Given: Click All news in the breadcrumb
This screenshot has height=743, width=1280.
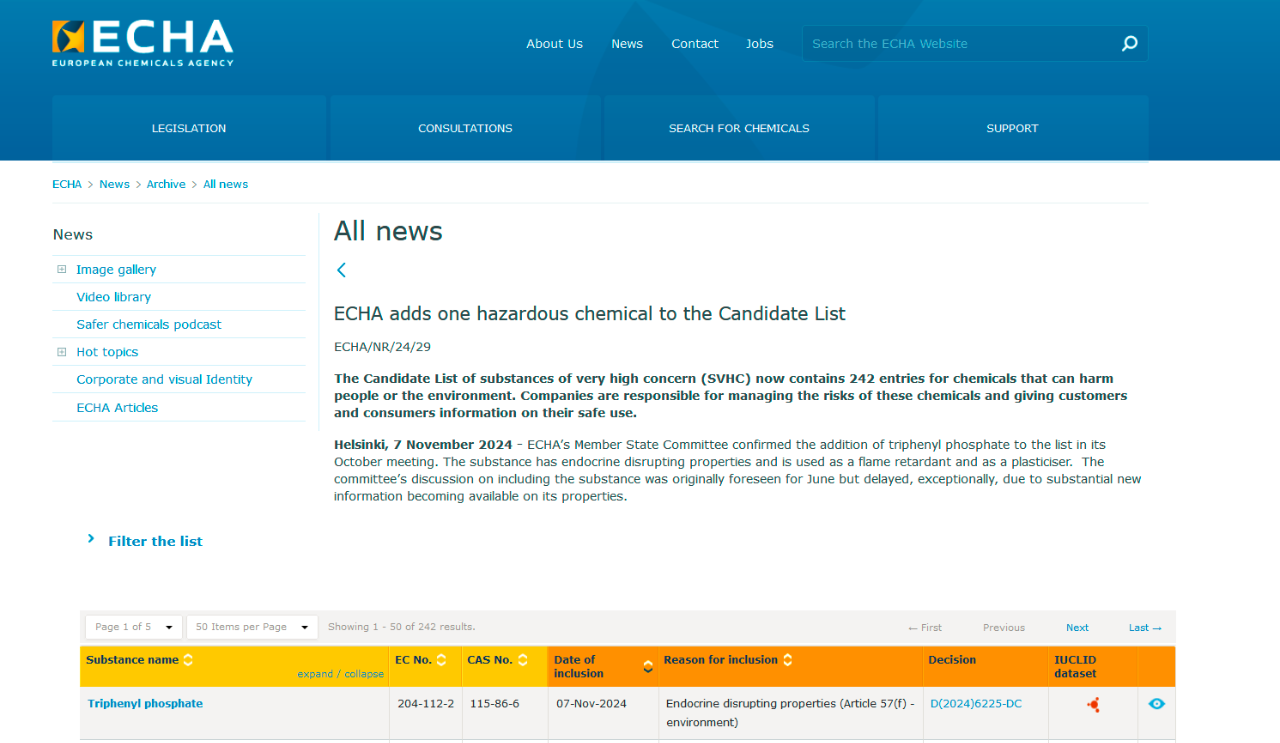Looking at the screenshot, I should coord(225,184).
